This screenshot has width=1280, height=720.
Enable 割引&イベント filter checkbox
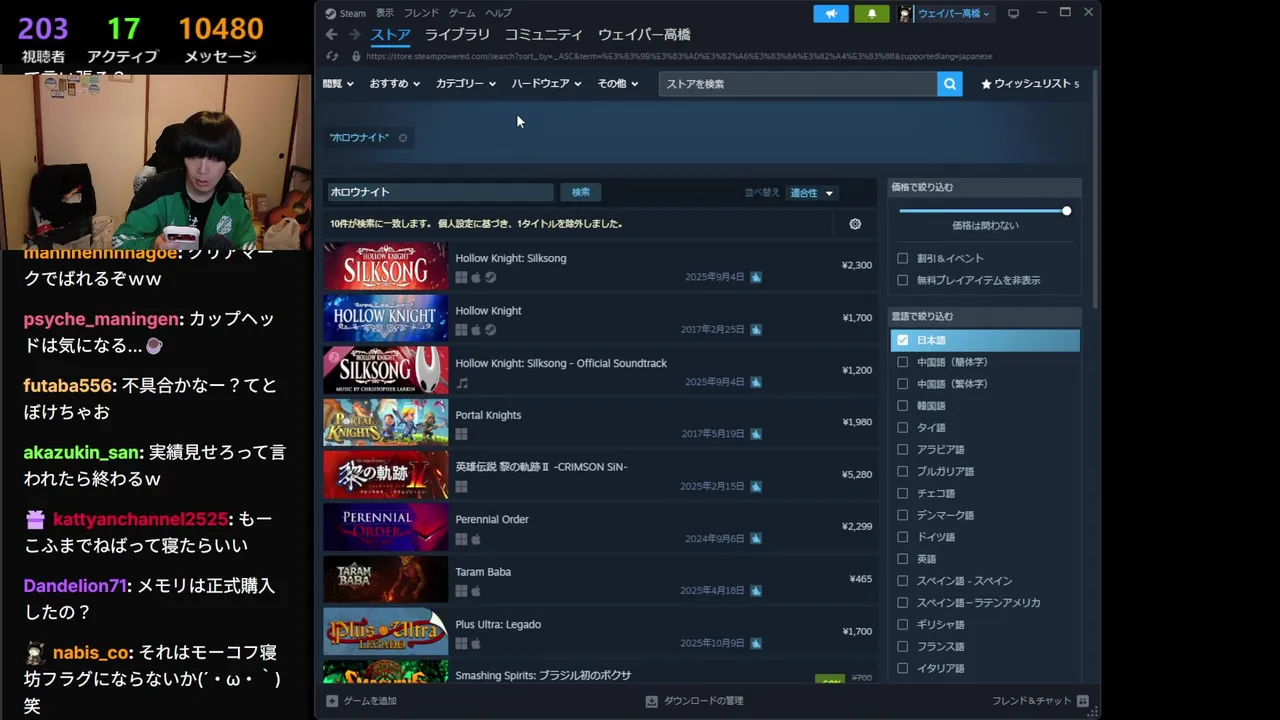[x=902, y=258]
